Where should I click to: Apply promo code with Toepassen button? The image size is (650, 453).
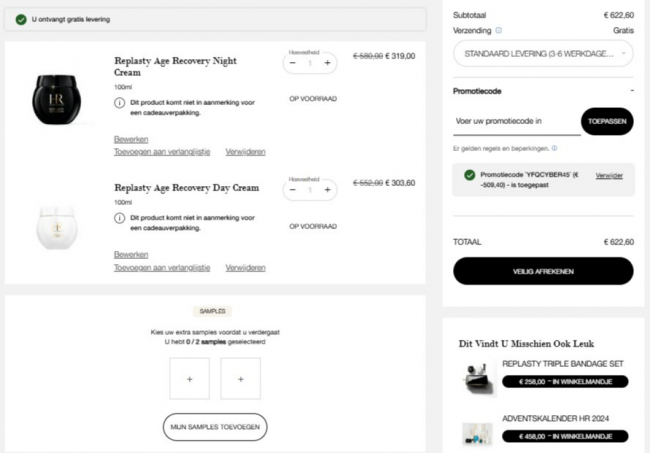[x=607, y=121]
